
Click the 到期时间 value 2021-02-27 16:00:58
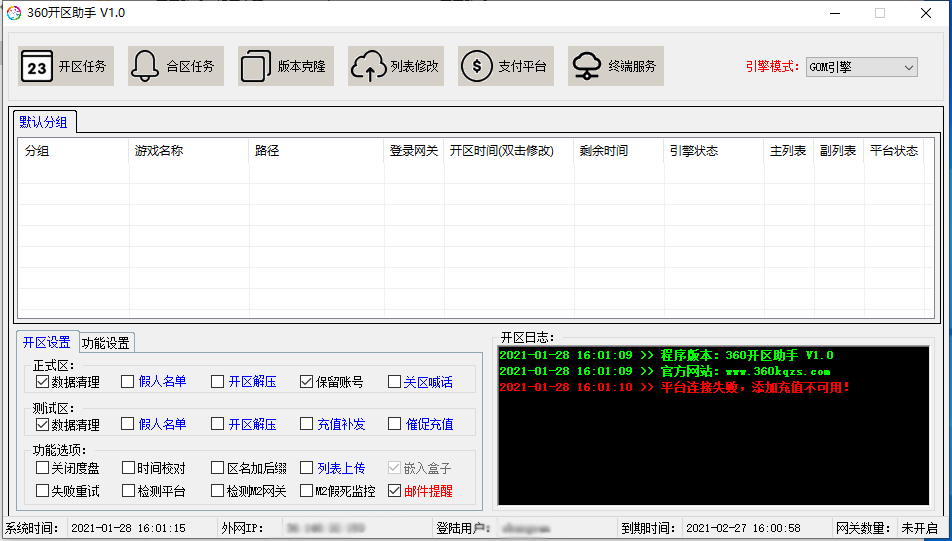click(743, 528)
